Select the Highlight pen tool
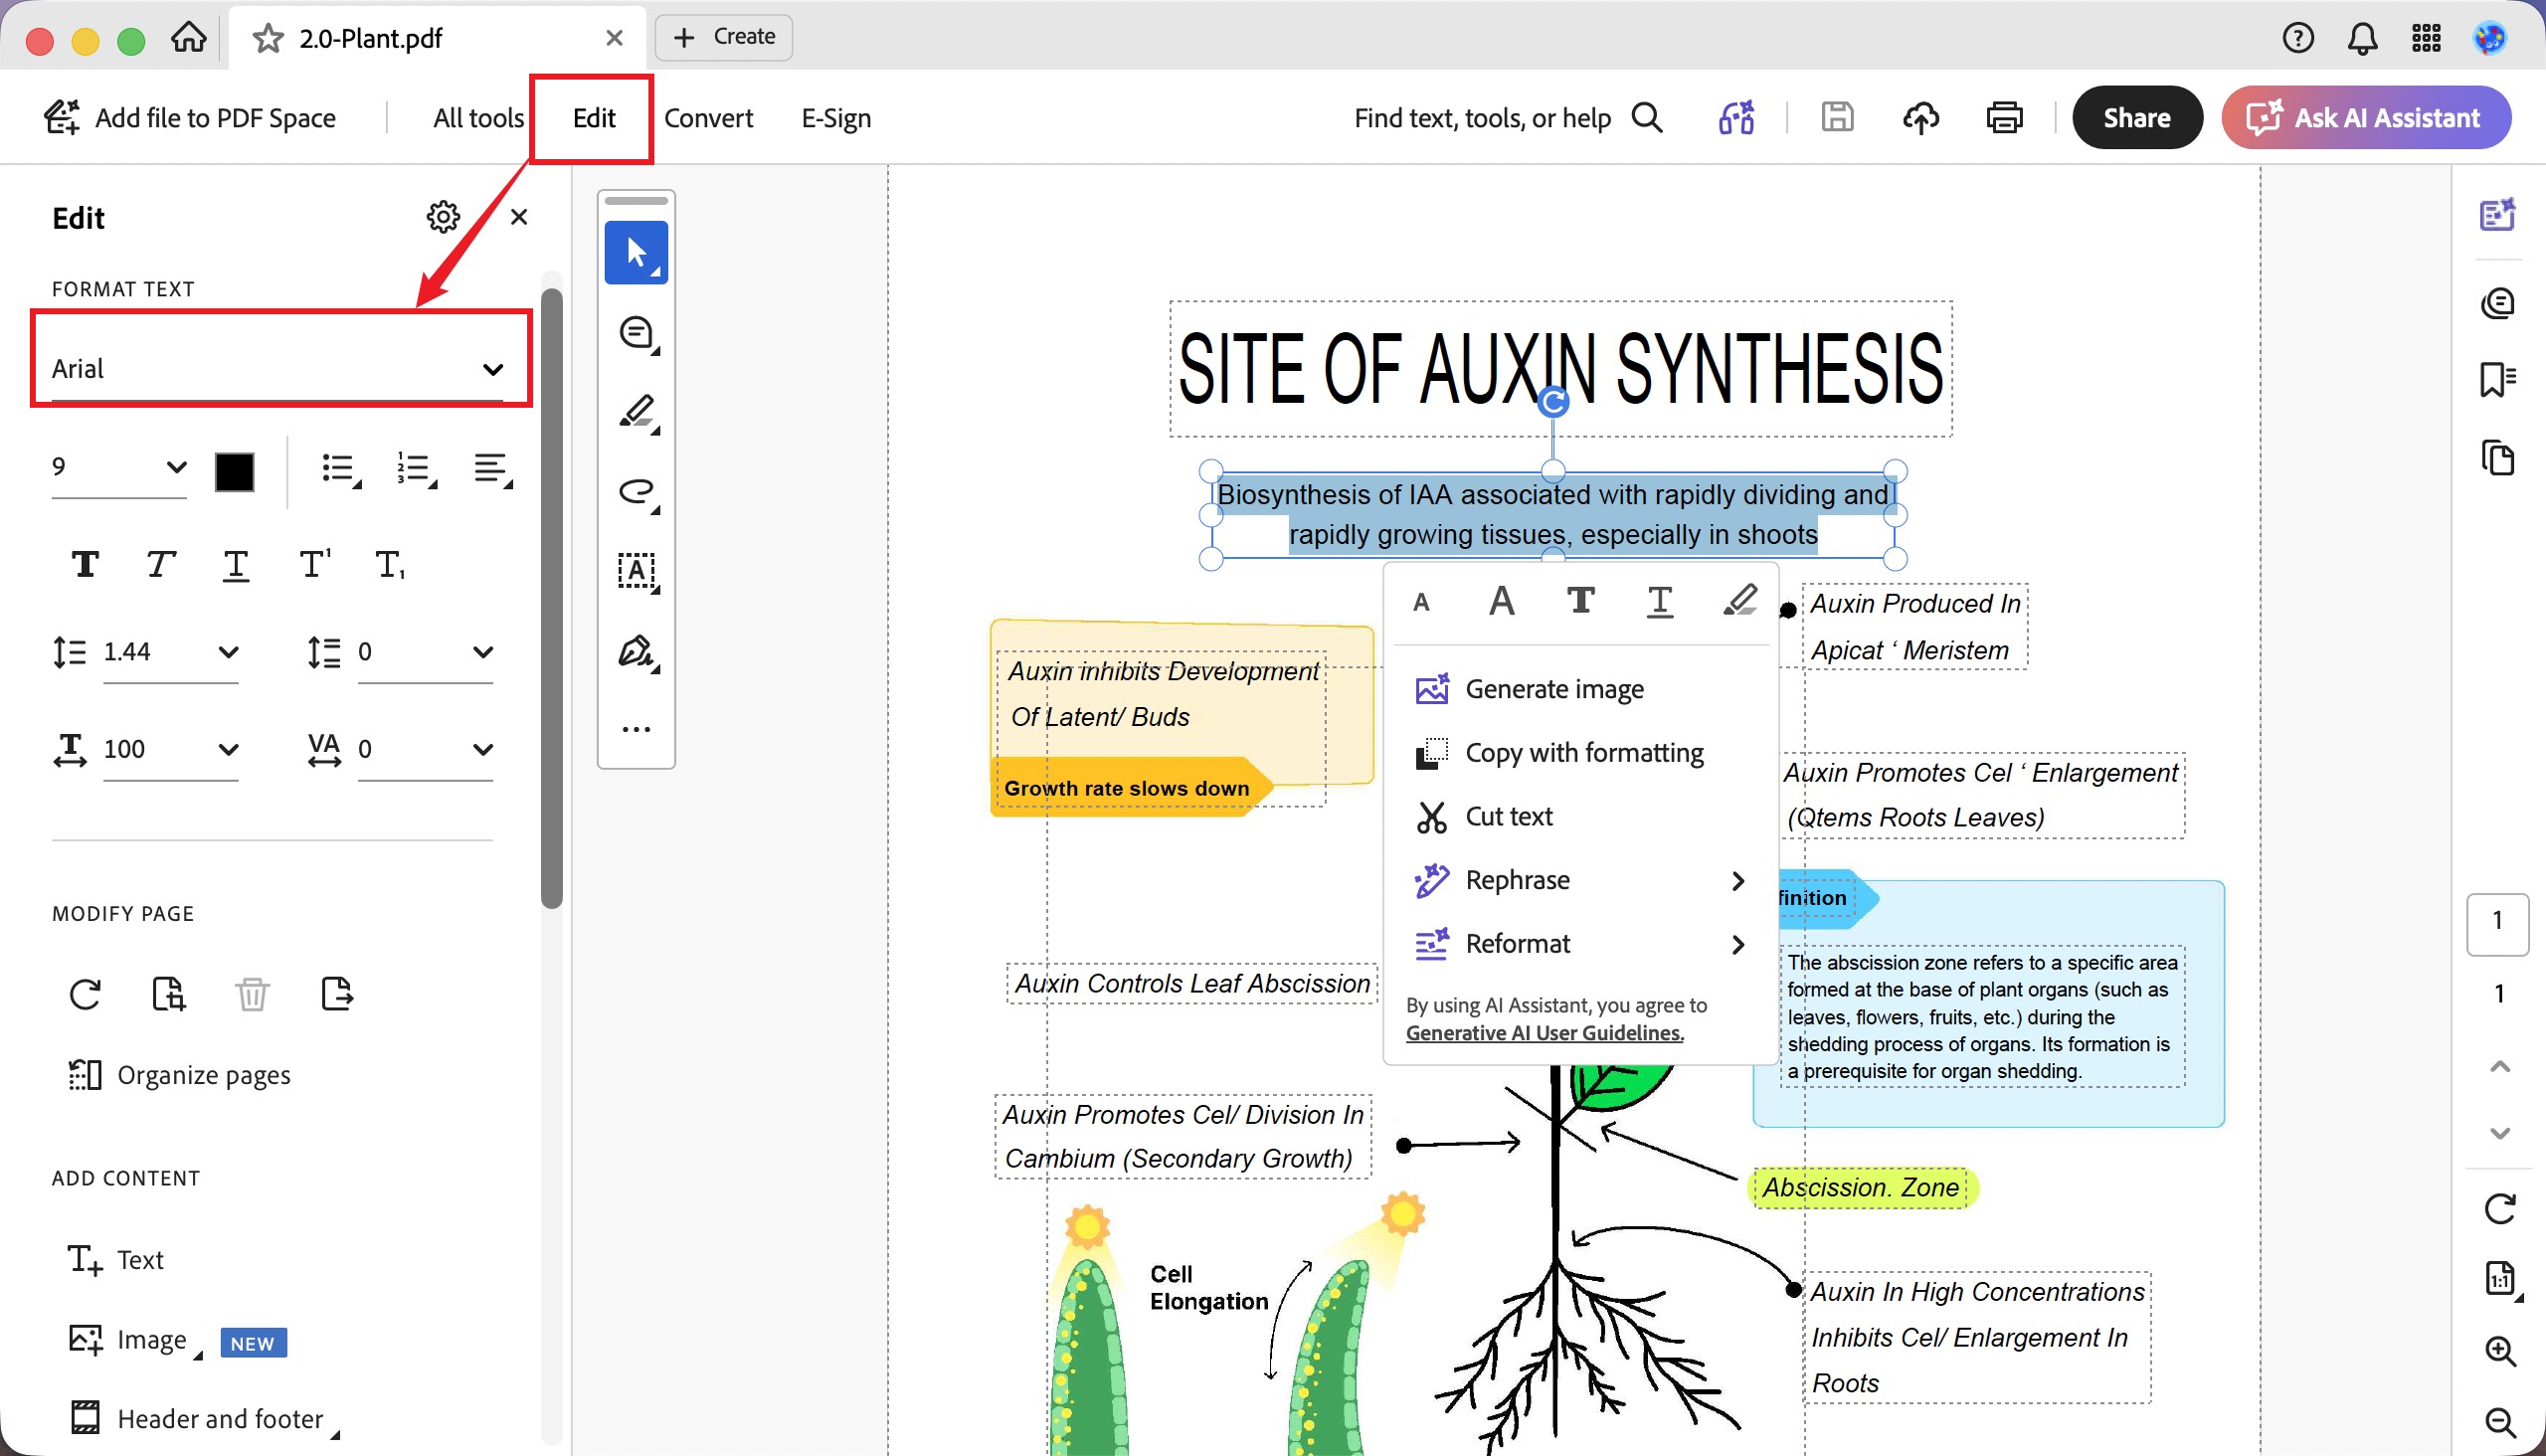2546x1456 pixels. click(637, 412)
